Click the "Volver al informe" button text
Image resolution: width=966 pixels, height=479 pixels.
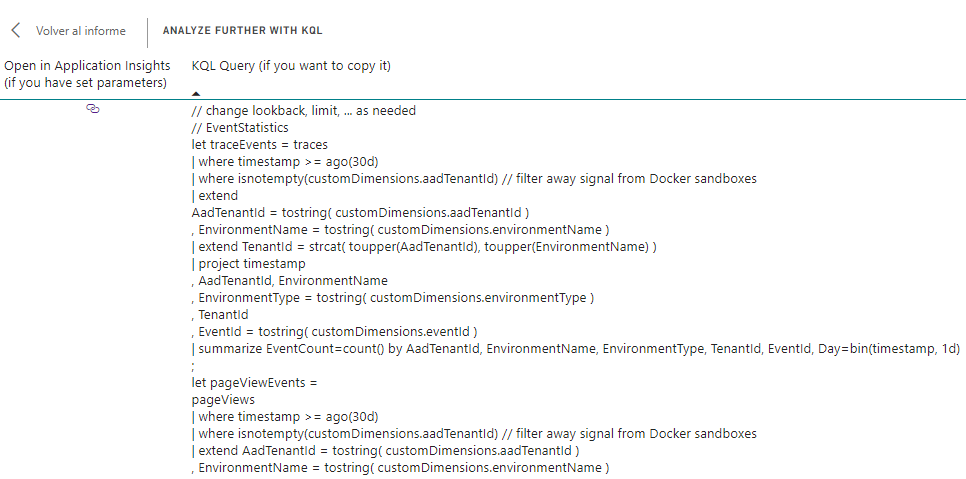pyautogui.click(x=81, y=31)
